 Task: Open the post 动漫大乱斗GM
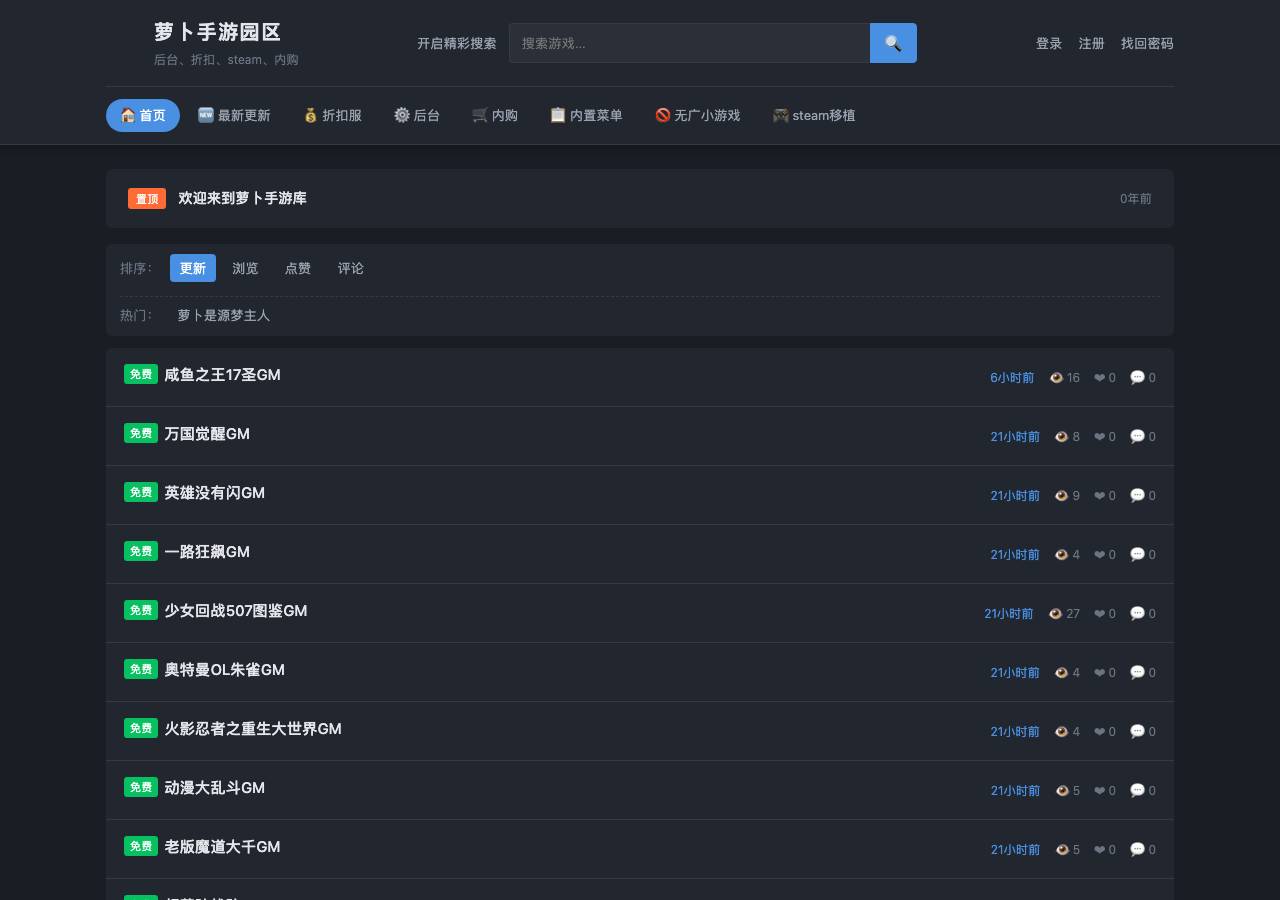(x=215, y=788)
